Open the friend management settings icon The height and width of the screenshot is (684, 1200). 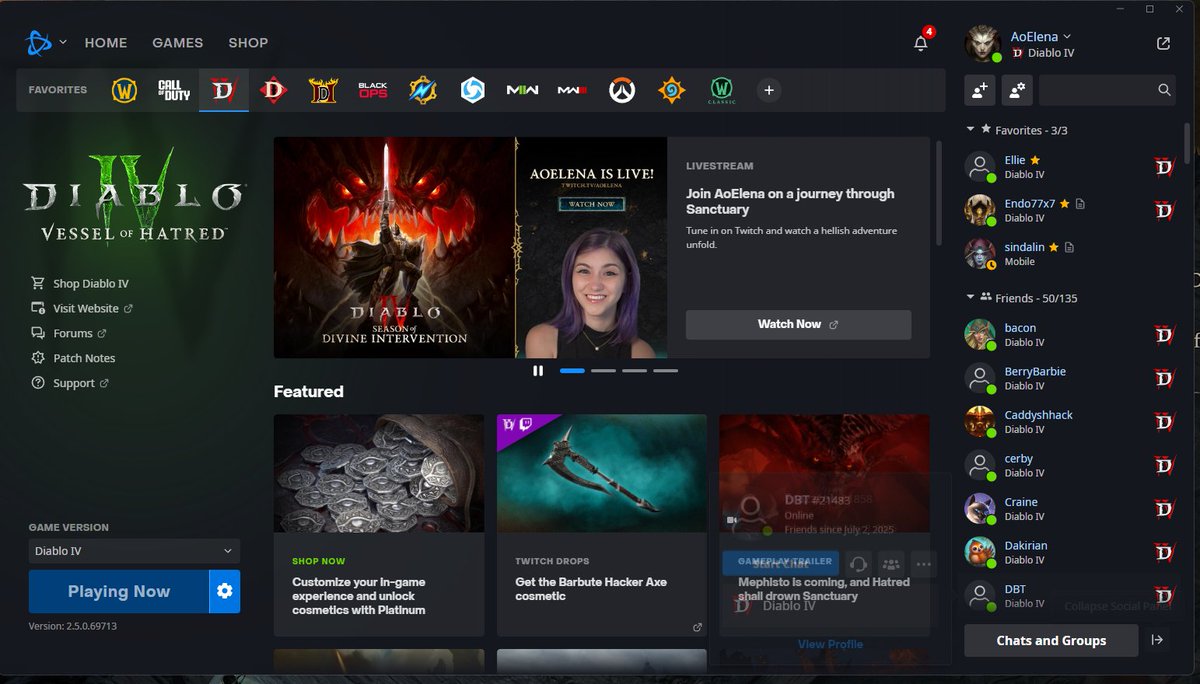tap(1017, 90)
